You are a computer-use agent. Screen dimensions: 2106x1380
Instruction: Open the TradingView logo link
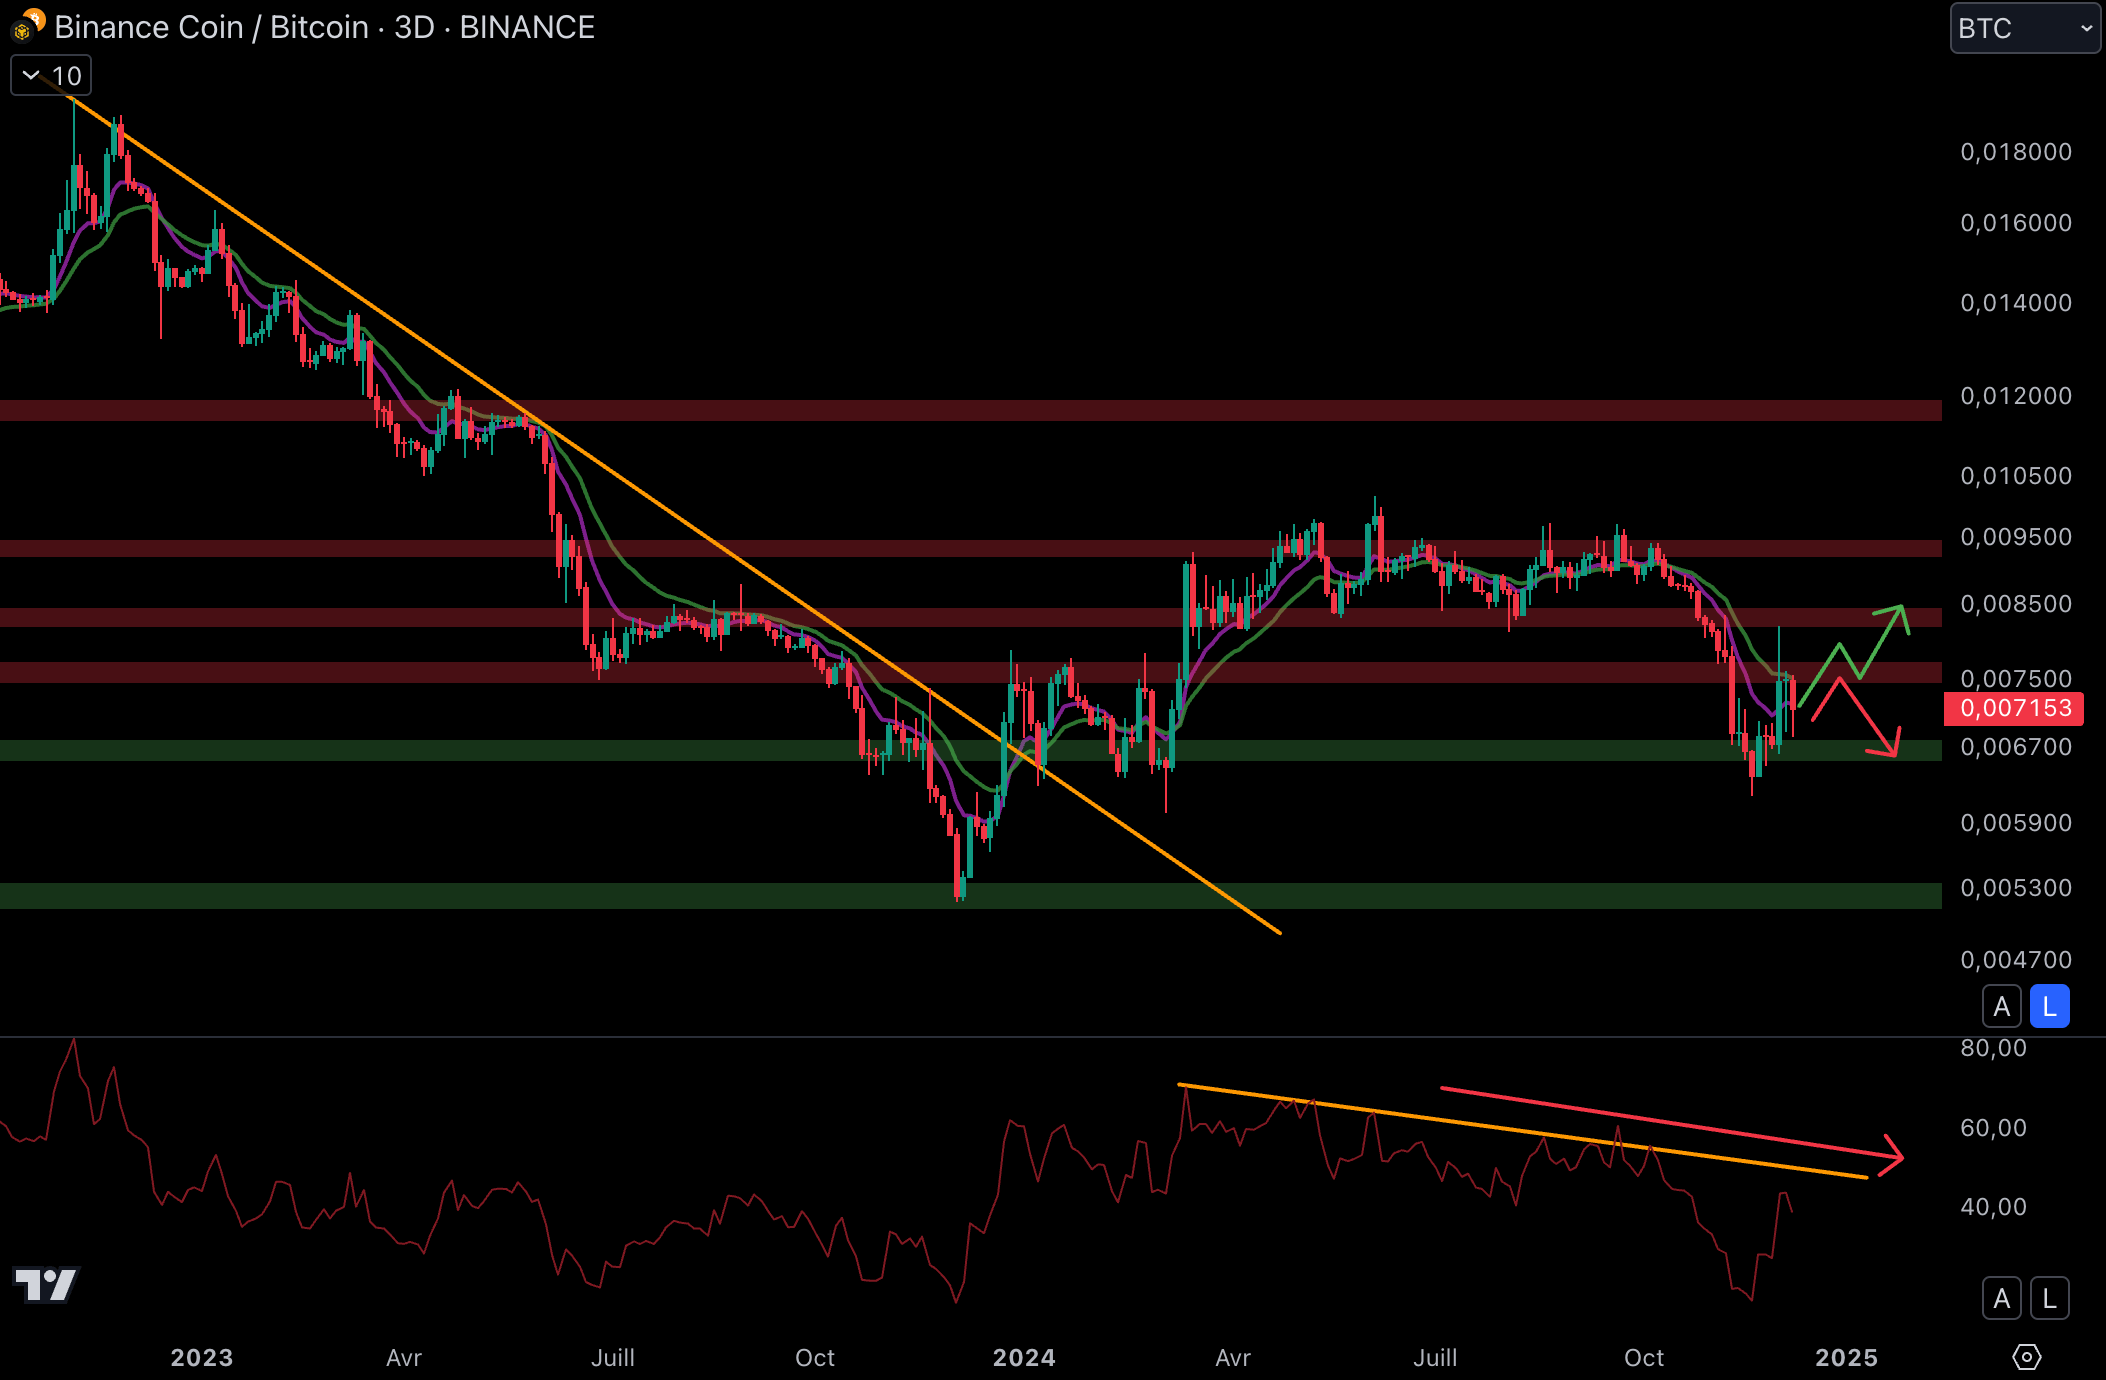45,1284
